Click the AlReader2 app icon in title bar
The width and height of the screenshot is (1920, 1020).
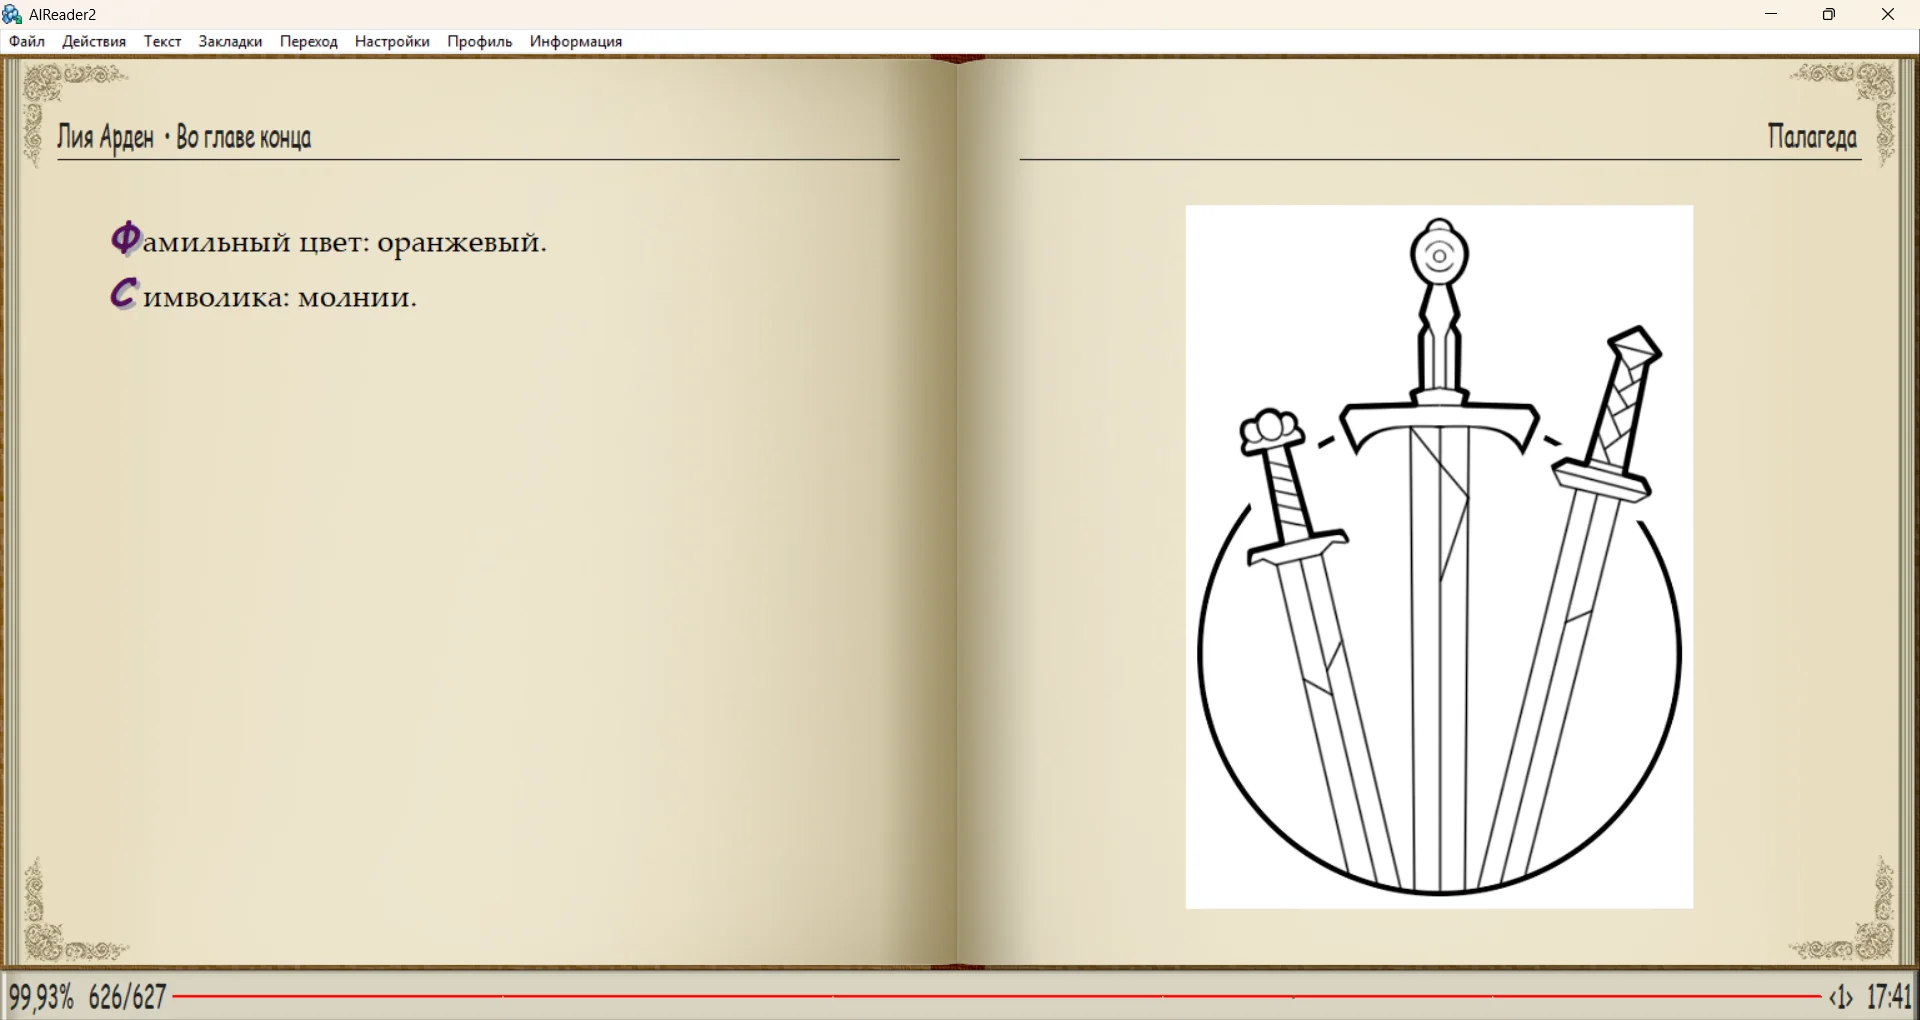(x=13, y=14)
